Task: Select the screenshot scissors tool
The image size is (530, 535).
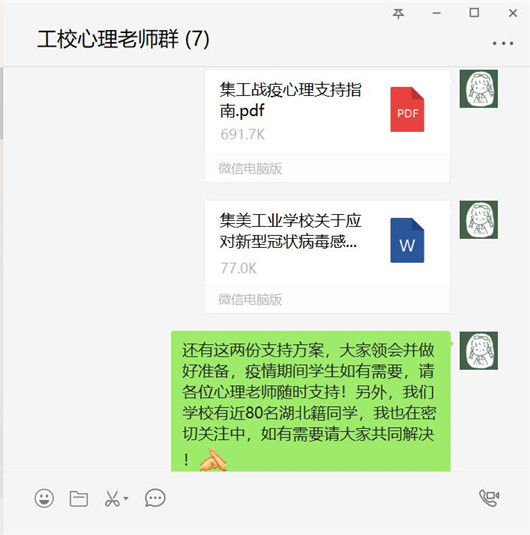Action: tap(112, 498)
